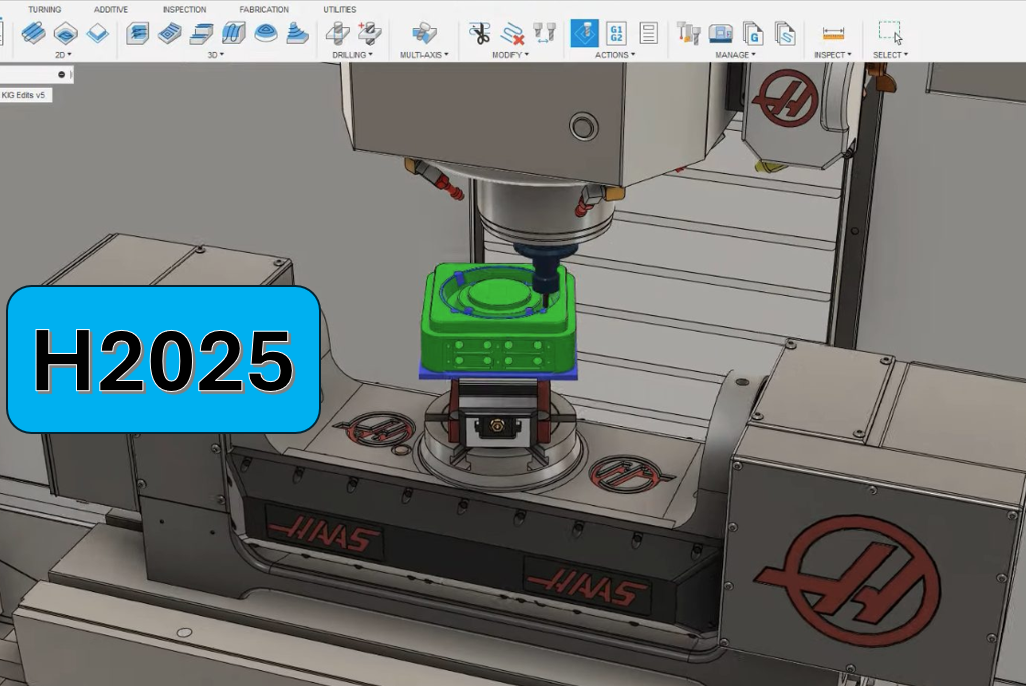Click the KIG Edits v5 document label

click(23, 95)
